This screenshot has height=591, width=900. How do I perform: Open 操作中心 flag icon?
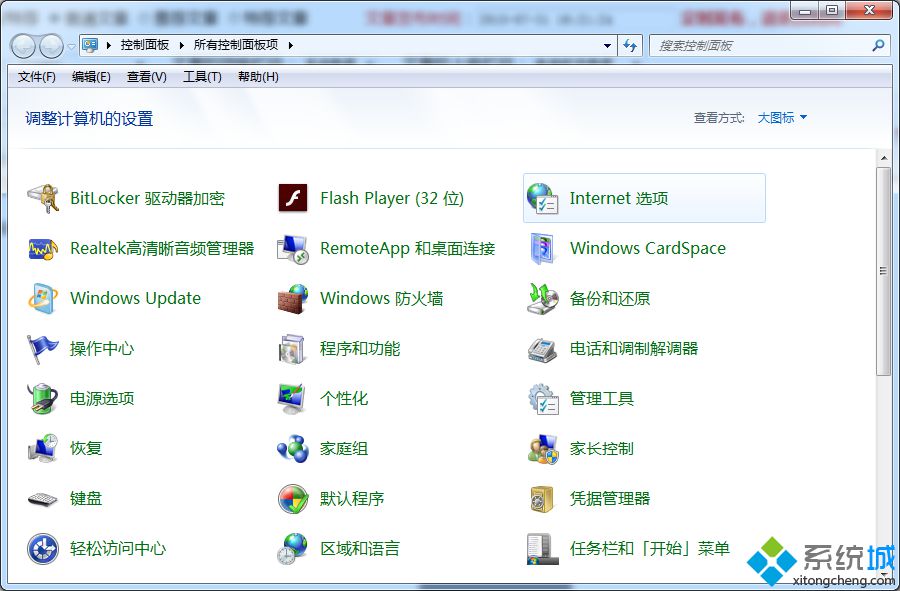(43, 349)
